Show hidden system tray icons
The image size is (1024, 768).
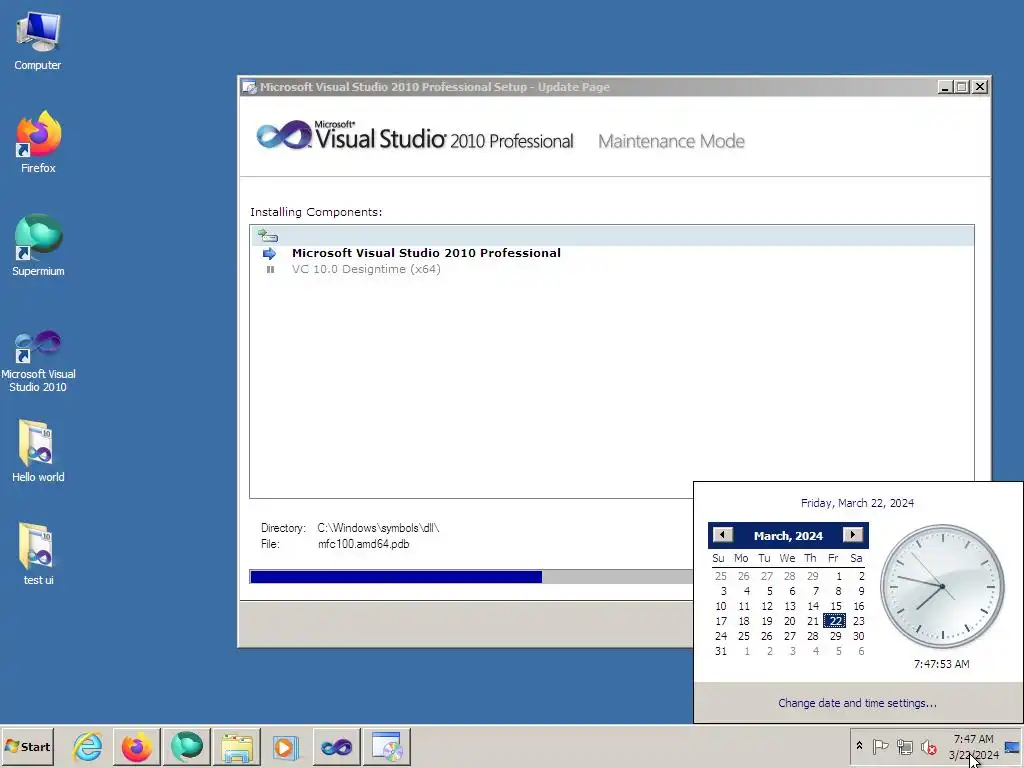click(x=859, y=746)
